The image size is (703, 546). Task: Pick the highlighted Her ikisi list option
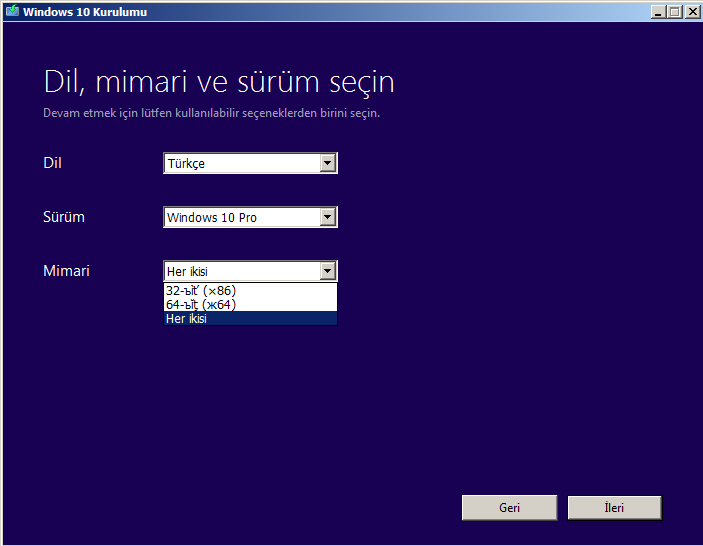pos(250,318)
